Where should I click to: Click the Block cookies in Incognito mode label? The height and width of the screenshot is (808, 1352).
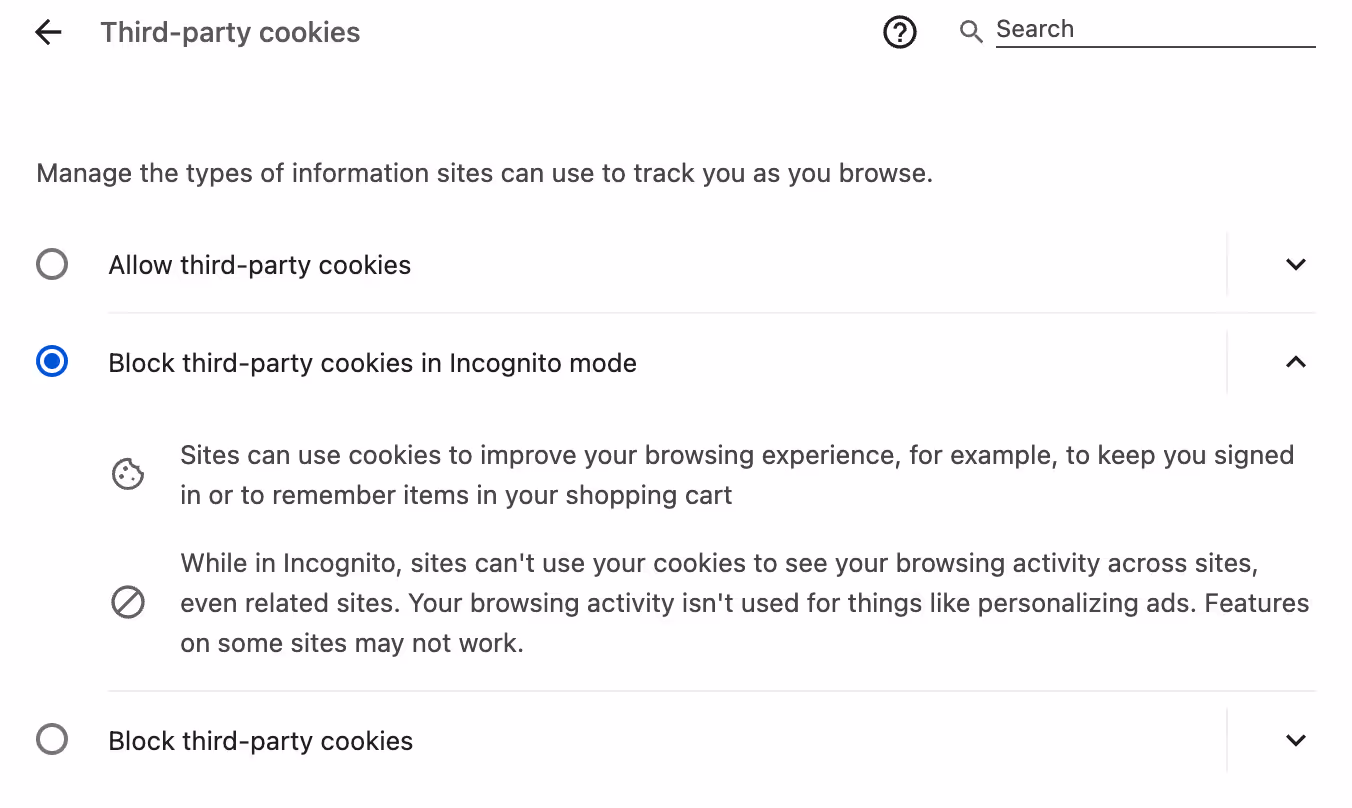(x=372, y=363)
